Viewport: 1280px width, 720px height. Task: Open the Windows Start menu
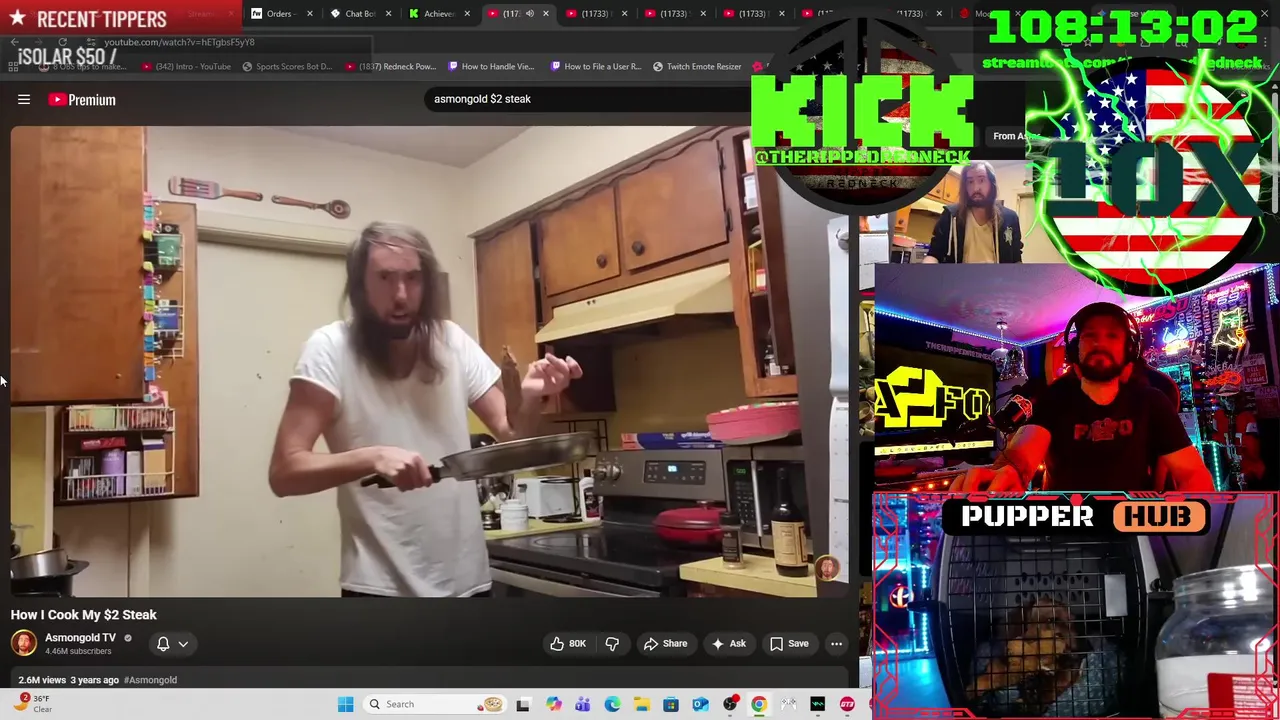(345, 704)
